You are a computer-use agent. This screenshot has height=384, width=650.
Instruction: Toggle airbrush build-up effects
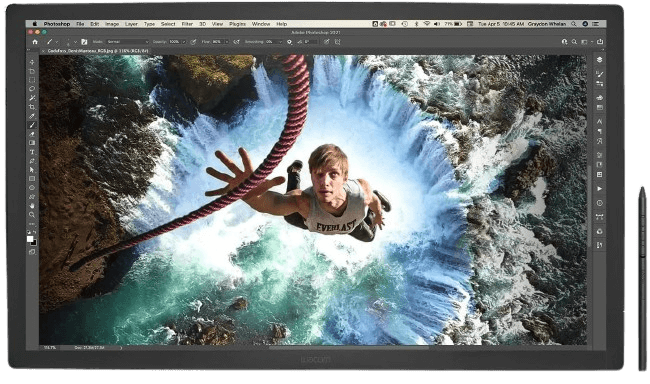[x=236, y=41]
